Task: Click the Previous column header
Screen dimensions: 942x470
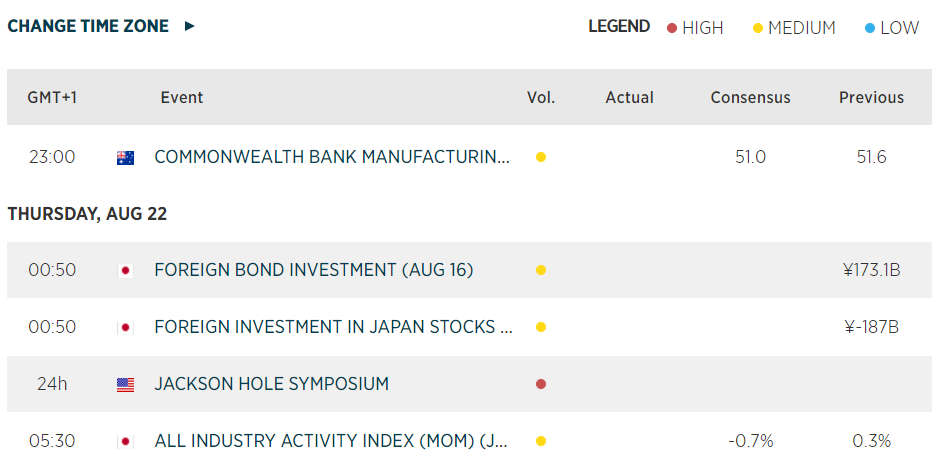Action: [x=871, y=97]
